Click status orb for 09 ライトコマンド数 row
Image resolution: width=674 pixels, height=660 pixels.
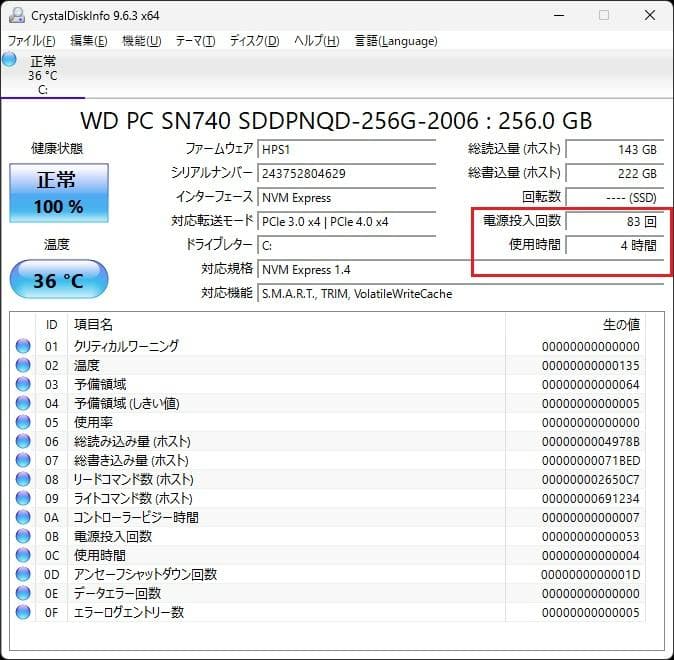(x=23, y=498)
